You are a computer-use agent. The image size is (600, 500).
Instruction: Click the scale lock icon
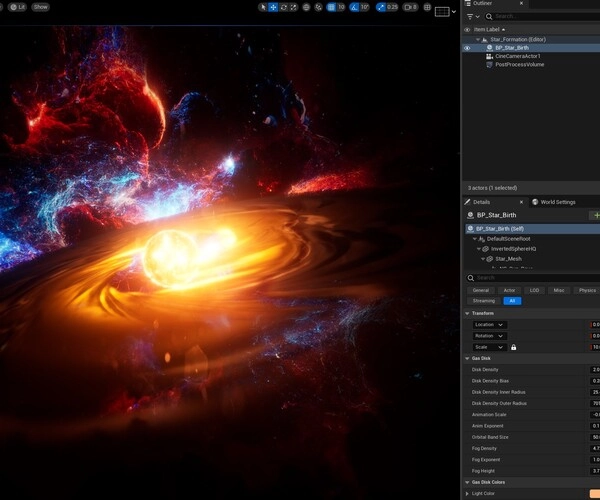point(513,347)
